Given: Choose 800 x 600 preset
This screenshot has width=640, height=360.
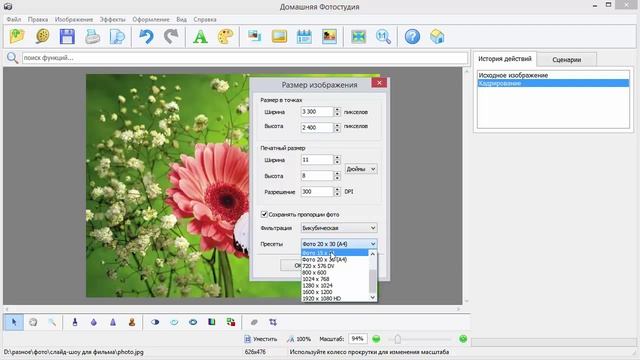Looking at the screenshot, I should point(335,273).
